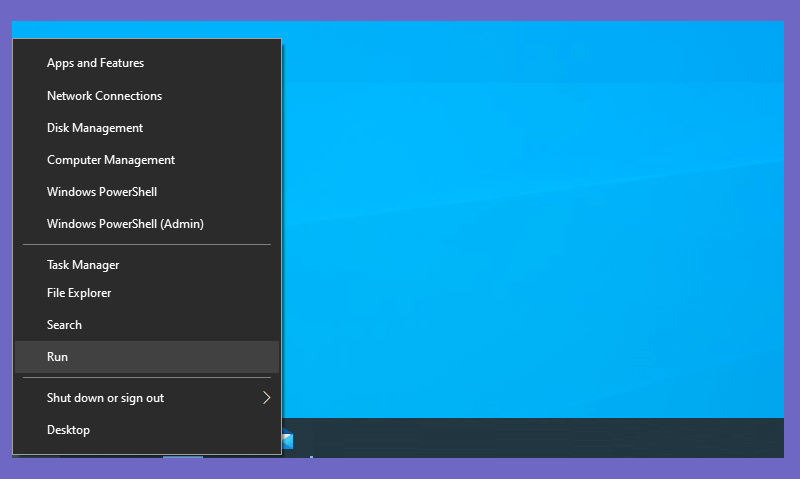This screenshot has height=479, width=800.
Task: Select Network Connections menu entry
Action: (x=147, y=96)
